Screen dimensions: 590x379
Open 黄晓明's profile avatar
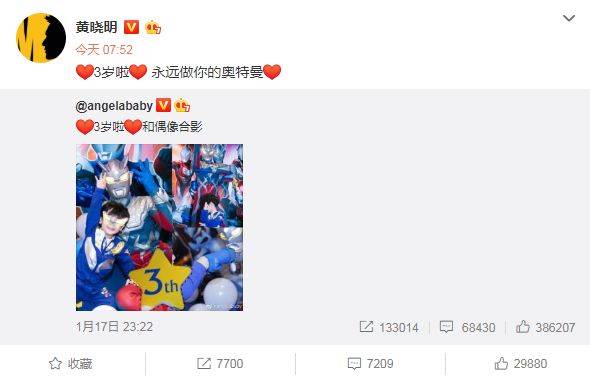(x=41, y=38)
